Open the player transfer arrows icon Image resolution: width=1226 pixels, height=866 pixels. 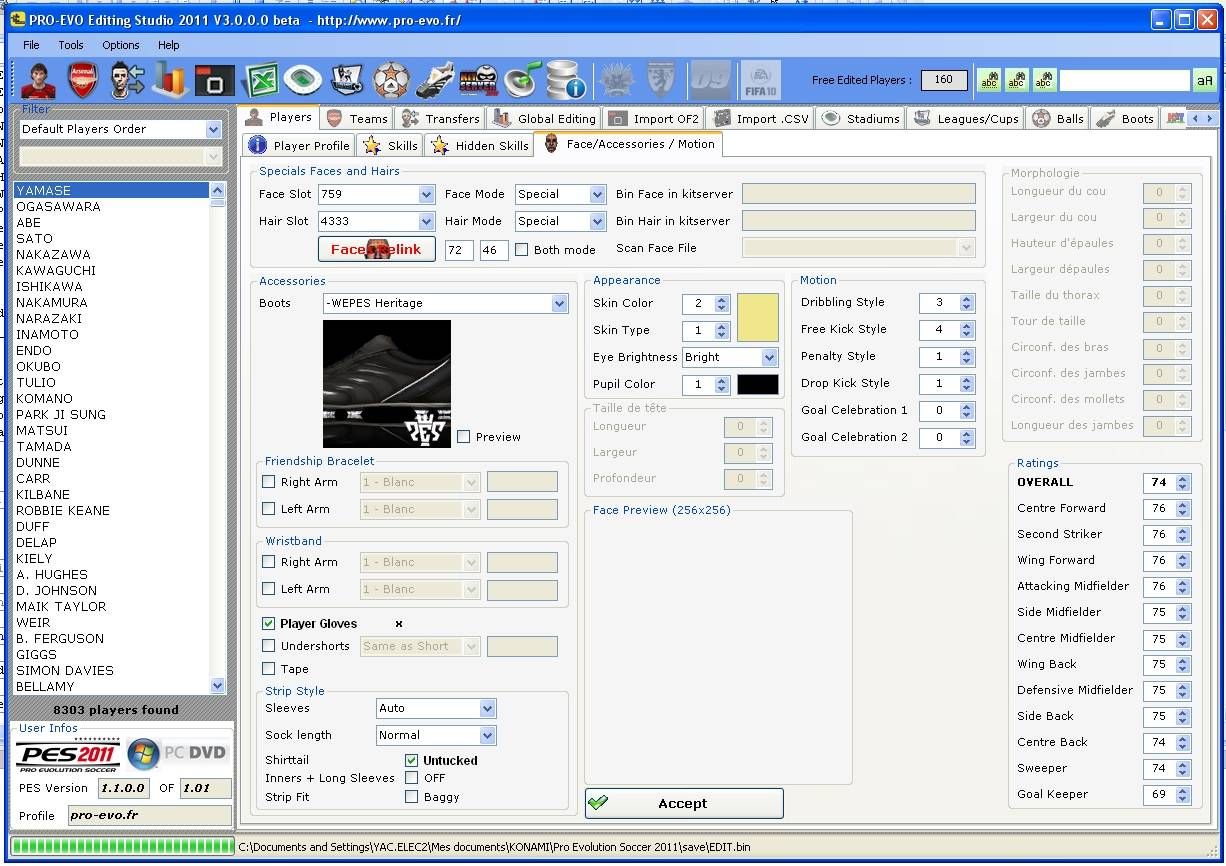[128, 79]
